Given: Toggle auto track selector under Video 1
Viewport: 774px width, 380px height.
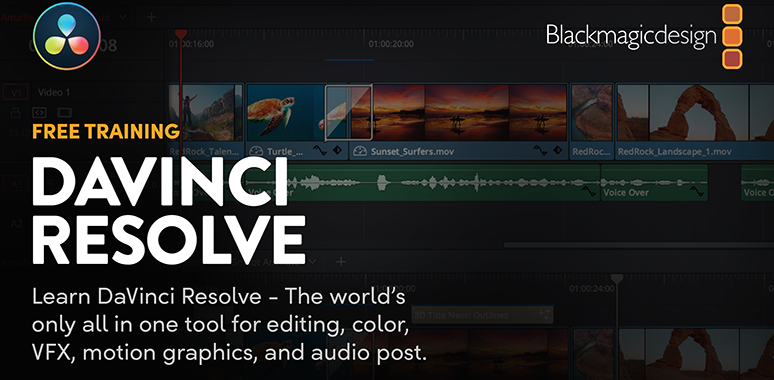Looking at the screenshot, I should pos(39,112).
